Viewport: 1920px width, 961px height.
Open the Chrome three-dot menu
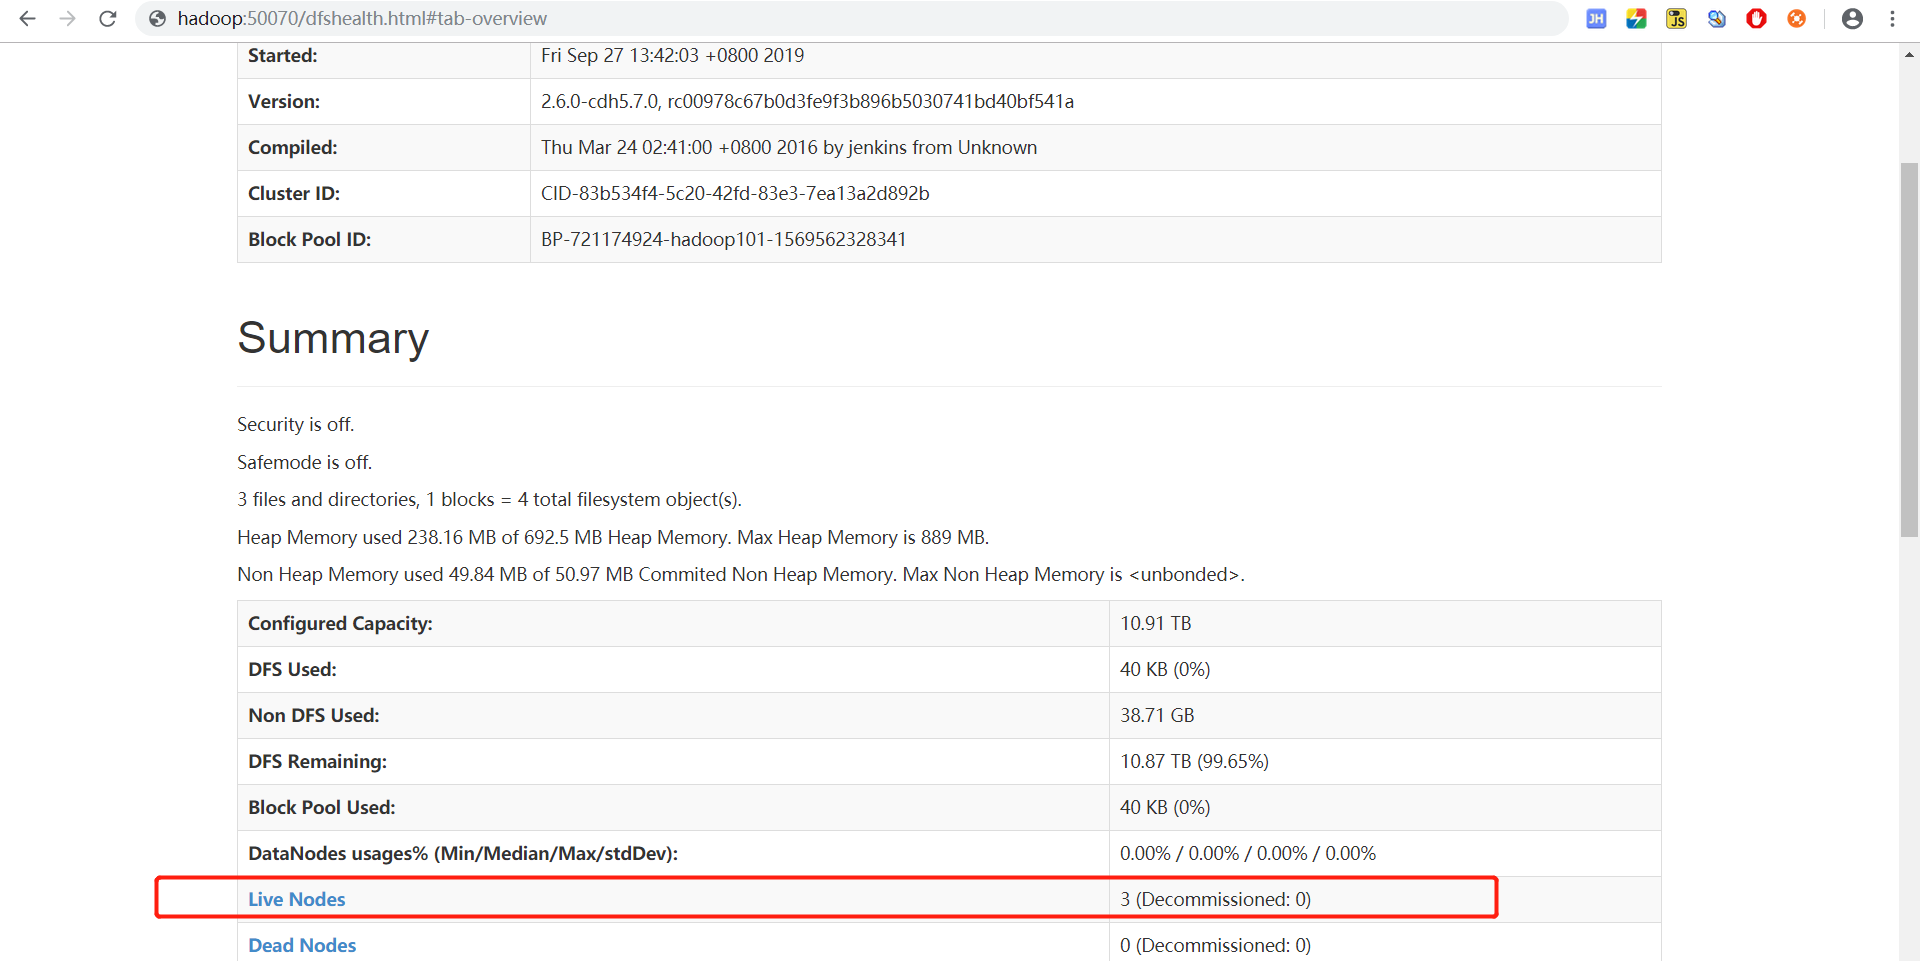point(1892,18)
